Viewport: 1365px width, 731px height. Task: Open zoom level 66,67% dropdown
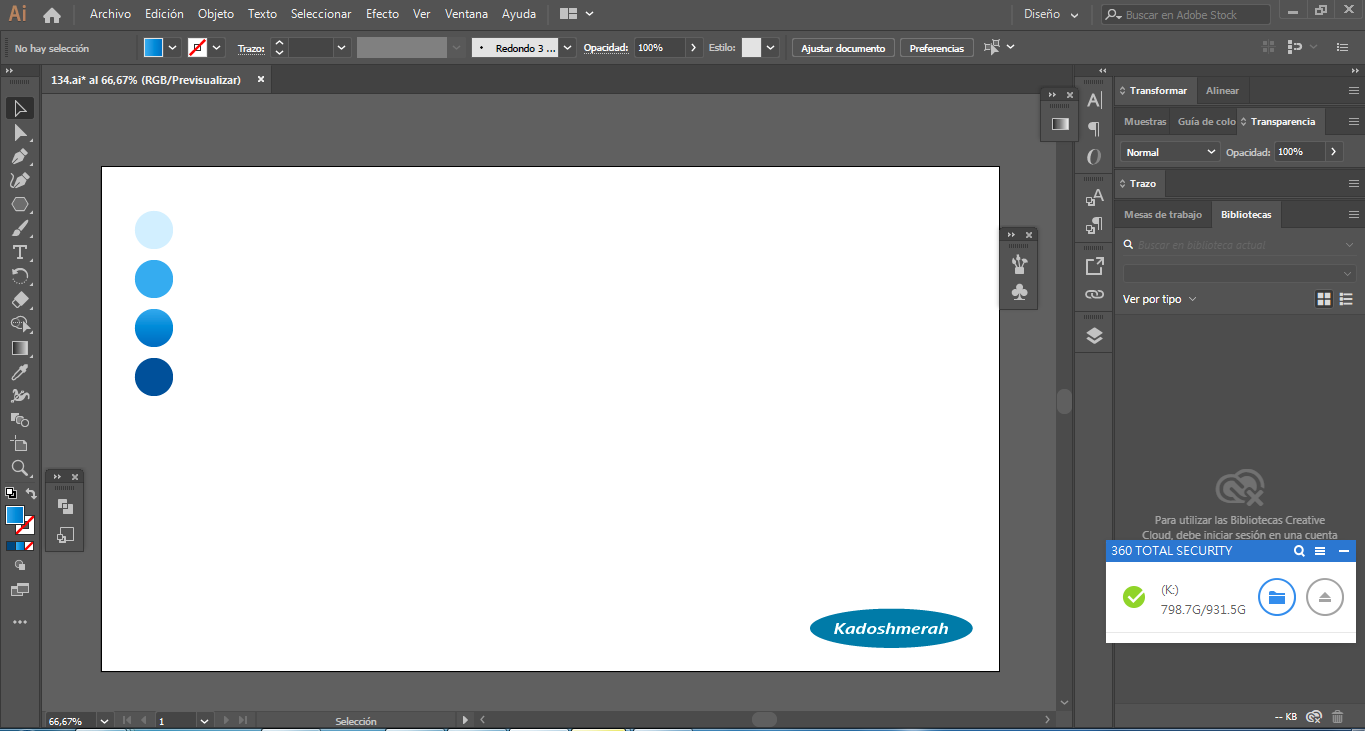[x=104, y=720]
